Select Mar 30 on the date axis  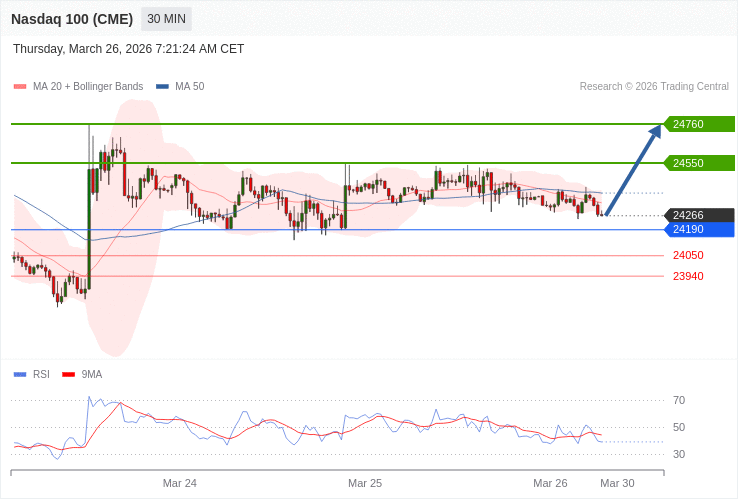point(617,483)
